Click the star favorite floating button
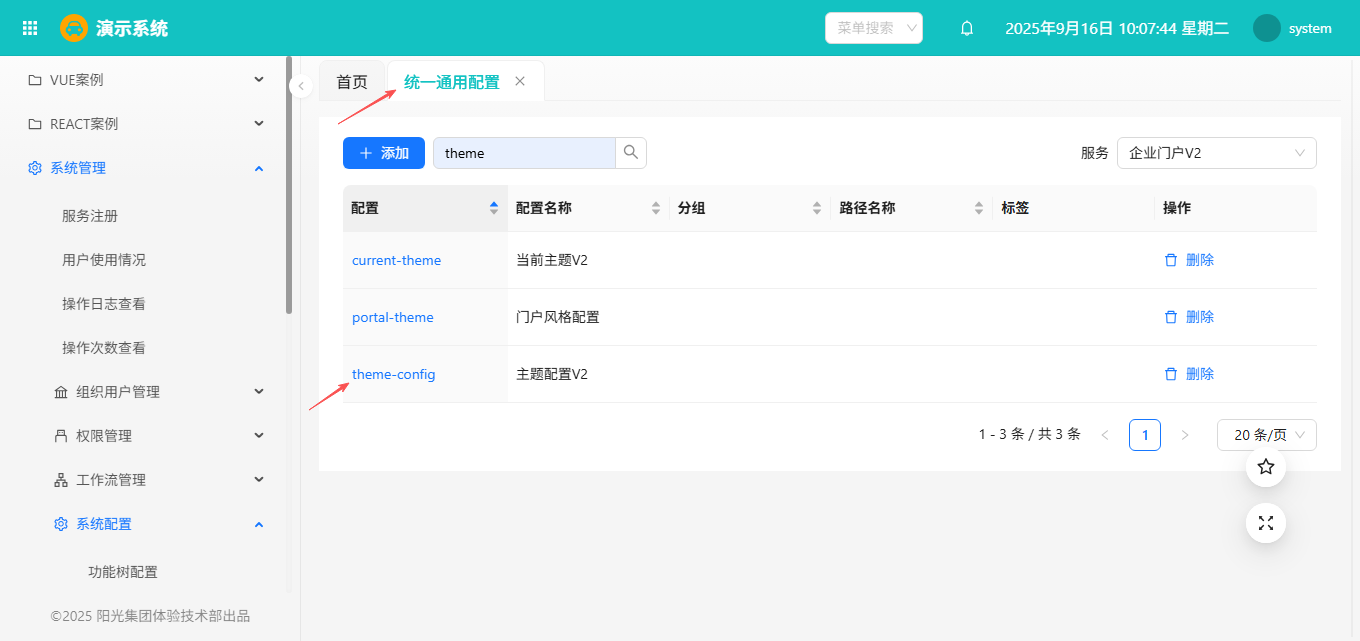The height and width of the screenshot is (641, 1360). tap(1265, 467)
